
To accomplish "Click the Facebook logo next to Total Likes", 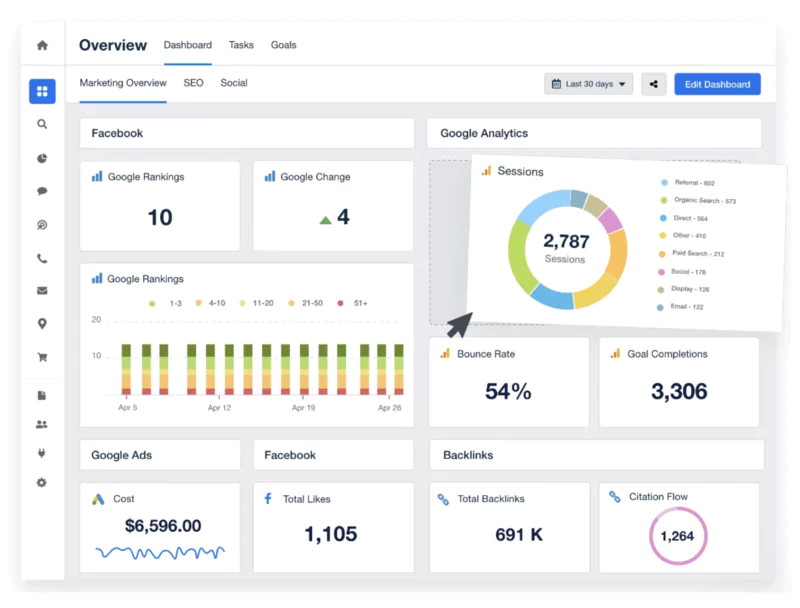I will point(268,498).
